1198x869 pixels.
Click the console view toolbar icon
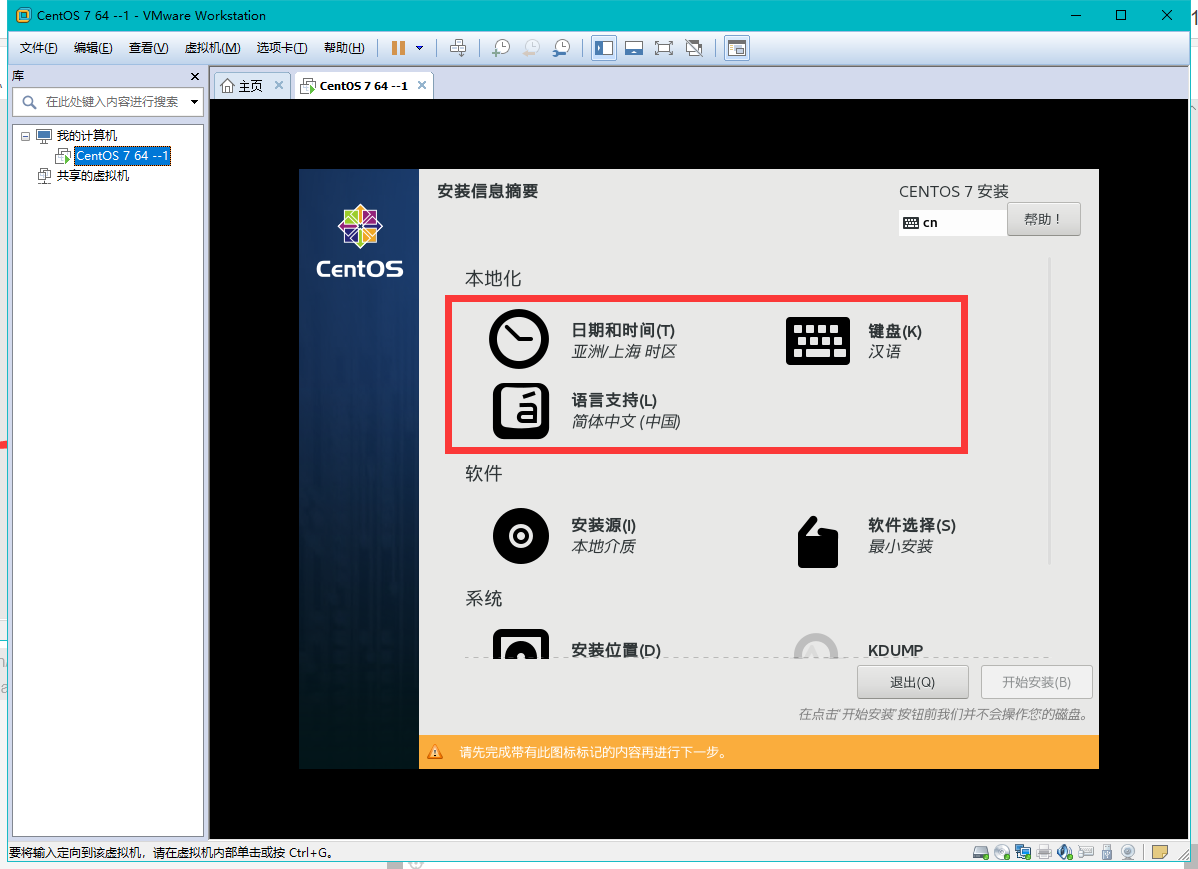click(x=737, y=48)
